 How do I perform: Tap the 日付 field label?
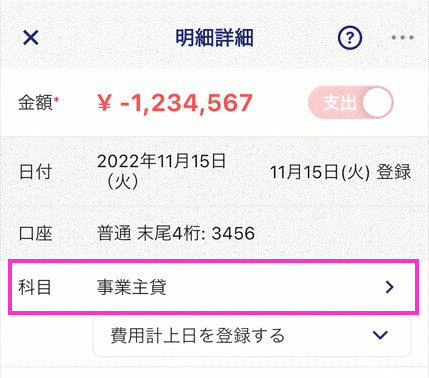pyautogui.click(x=35, y=172)
